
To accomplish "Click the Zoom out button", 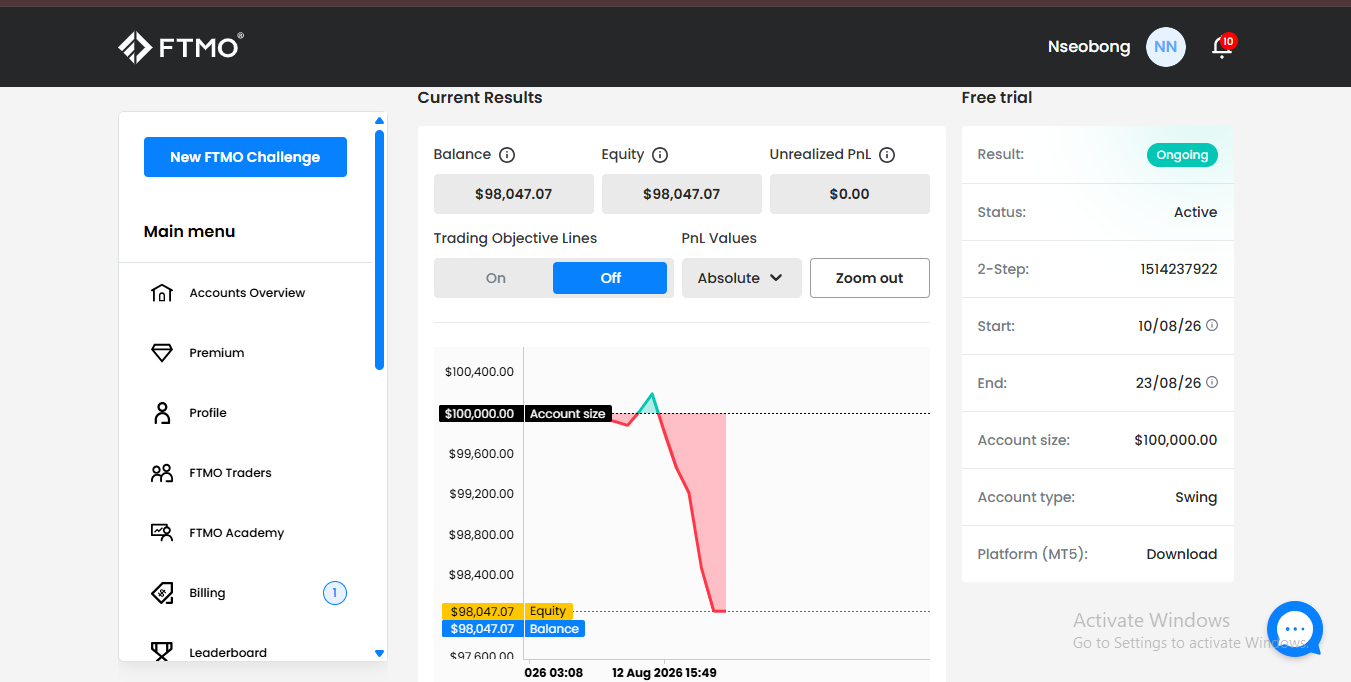I will coord(869,278).
